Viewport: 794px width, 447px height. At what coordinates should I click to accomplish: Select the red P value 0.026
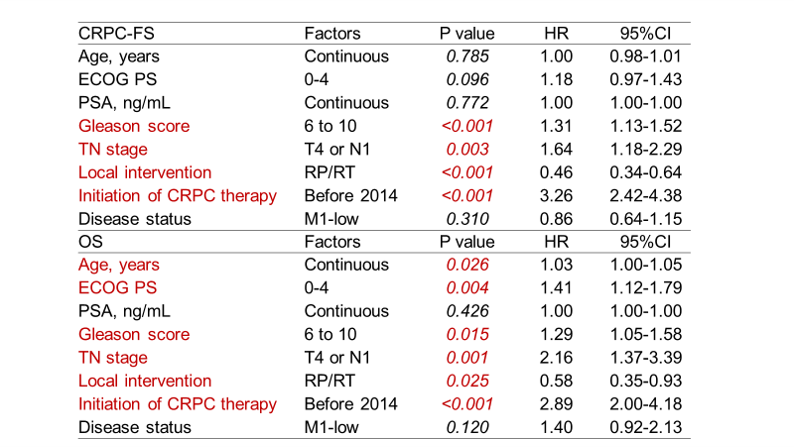pos(467,265)
